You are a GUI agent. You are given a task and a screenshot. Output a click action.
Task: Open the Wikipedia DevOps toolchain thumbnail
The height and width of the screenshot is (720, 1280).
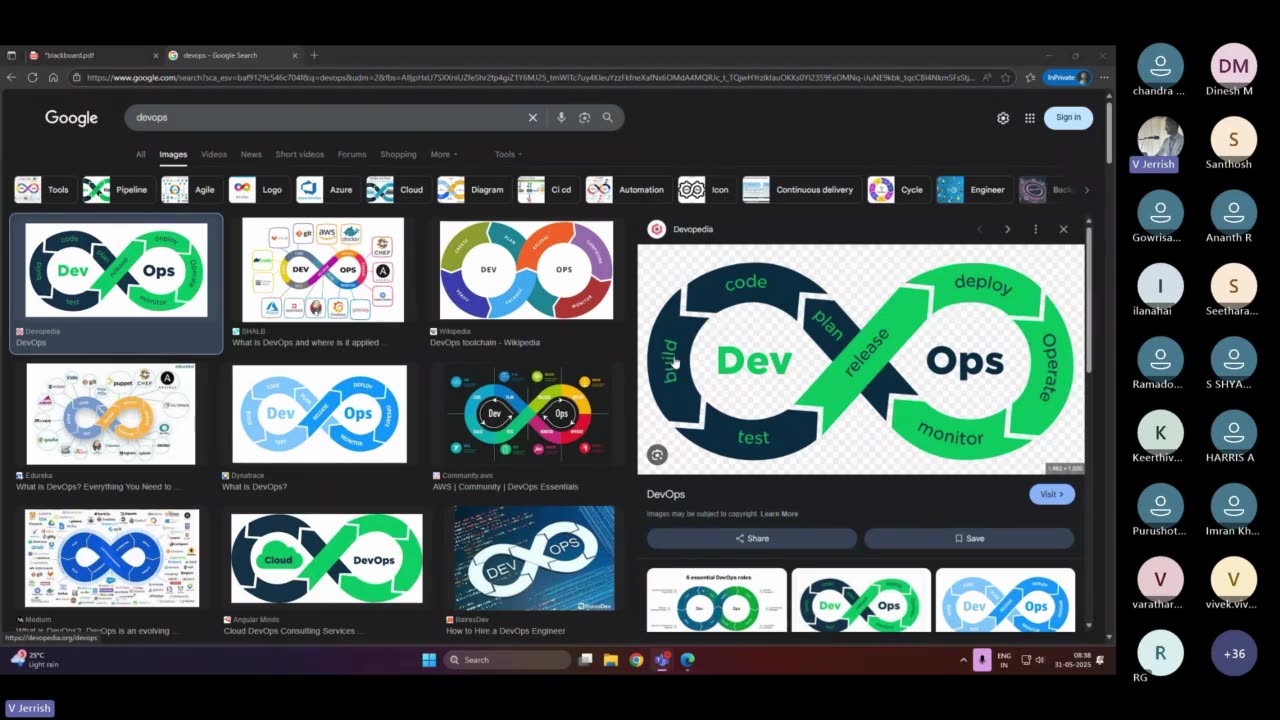pyautogui.click(x=526, y=270)
